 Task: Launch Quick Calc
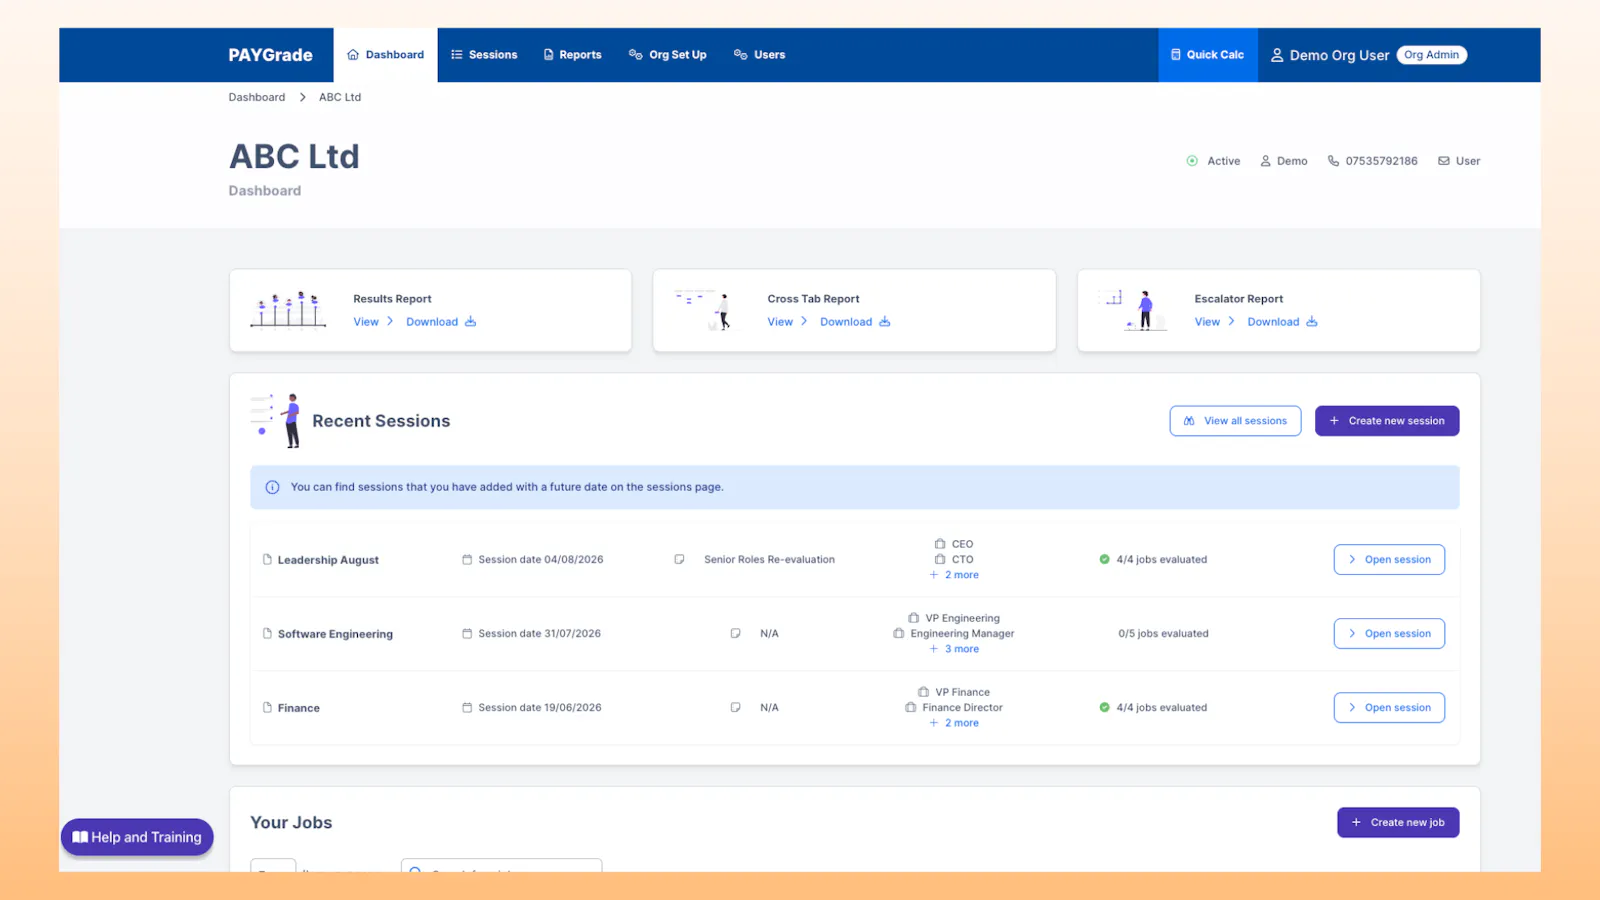click(1208, 55)
